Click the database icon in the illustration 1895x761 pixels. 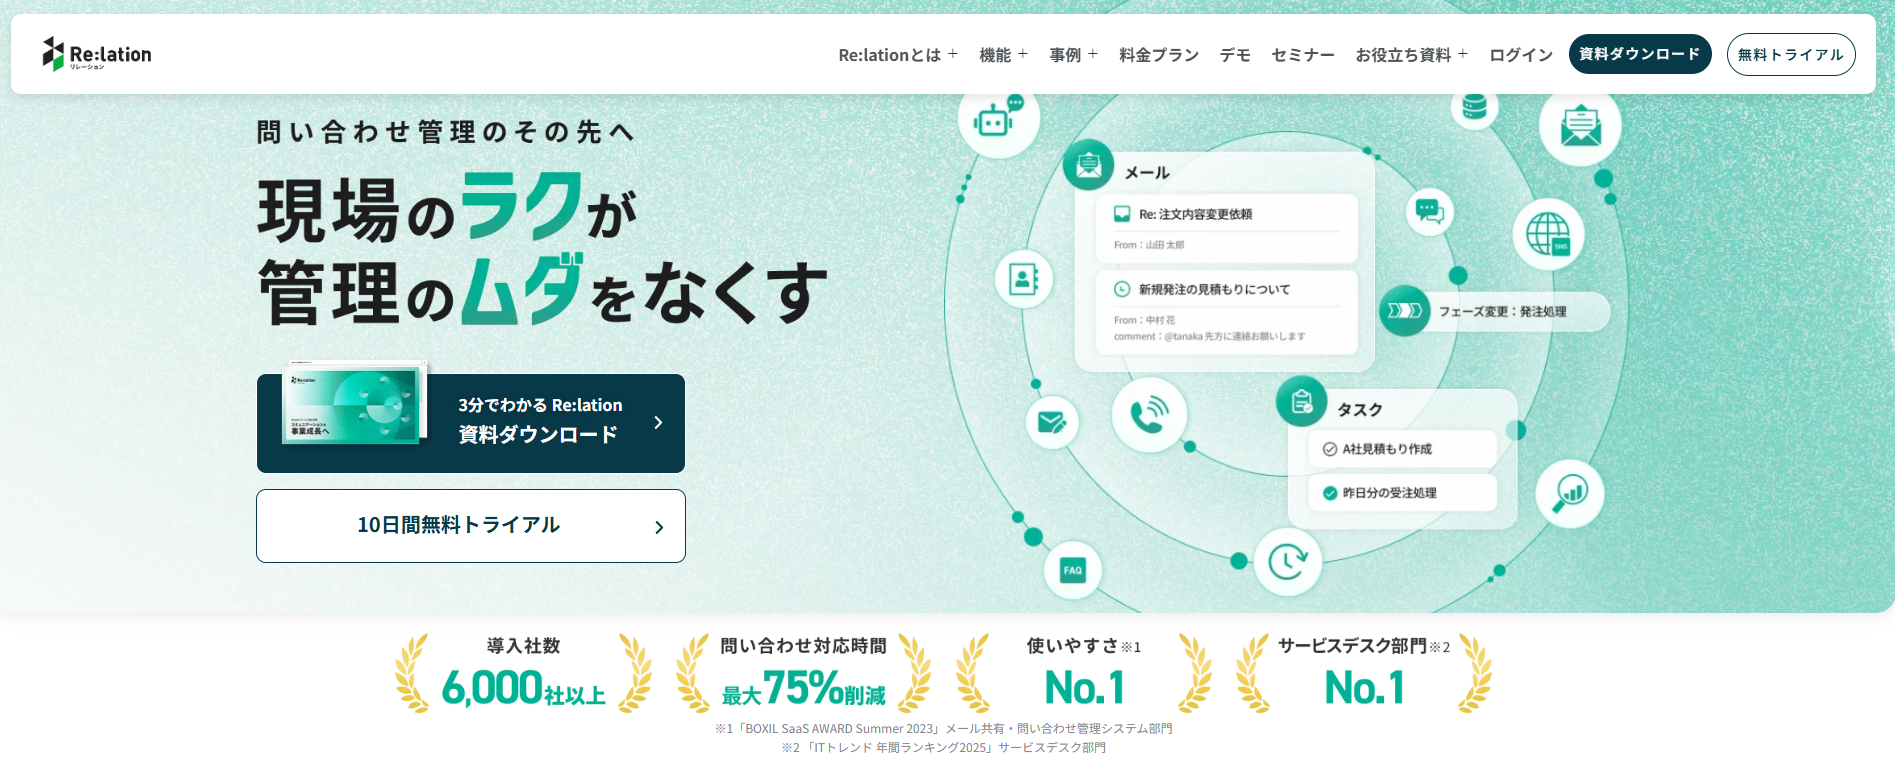point(1474,106)
